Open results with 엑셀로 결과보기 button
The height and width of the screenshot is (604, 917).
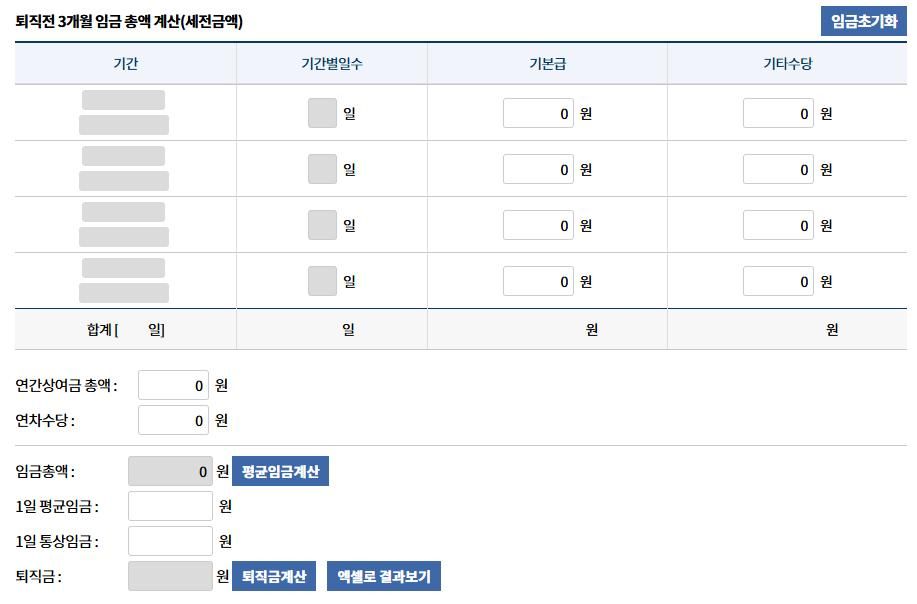pyautogui.click(x=384, y=576)
